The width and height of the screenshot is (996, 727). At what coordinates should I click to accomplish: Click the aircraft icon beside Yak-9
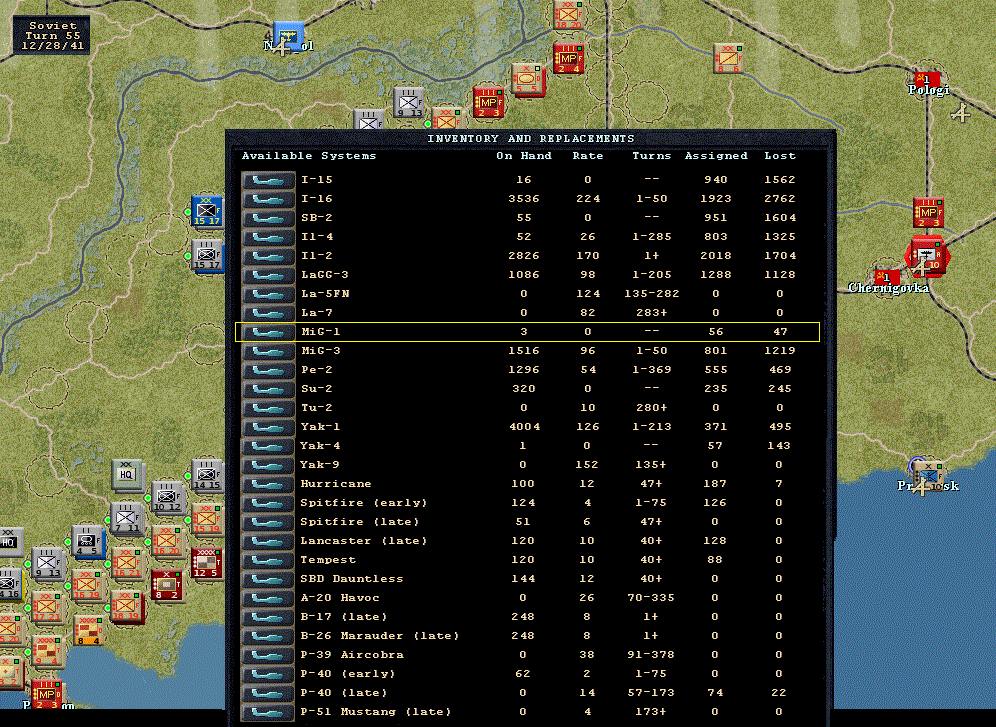268,465
